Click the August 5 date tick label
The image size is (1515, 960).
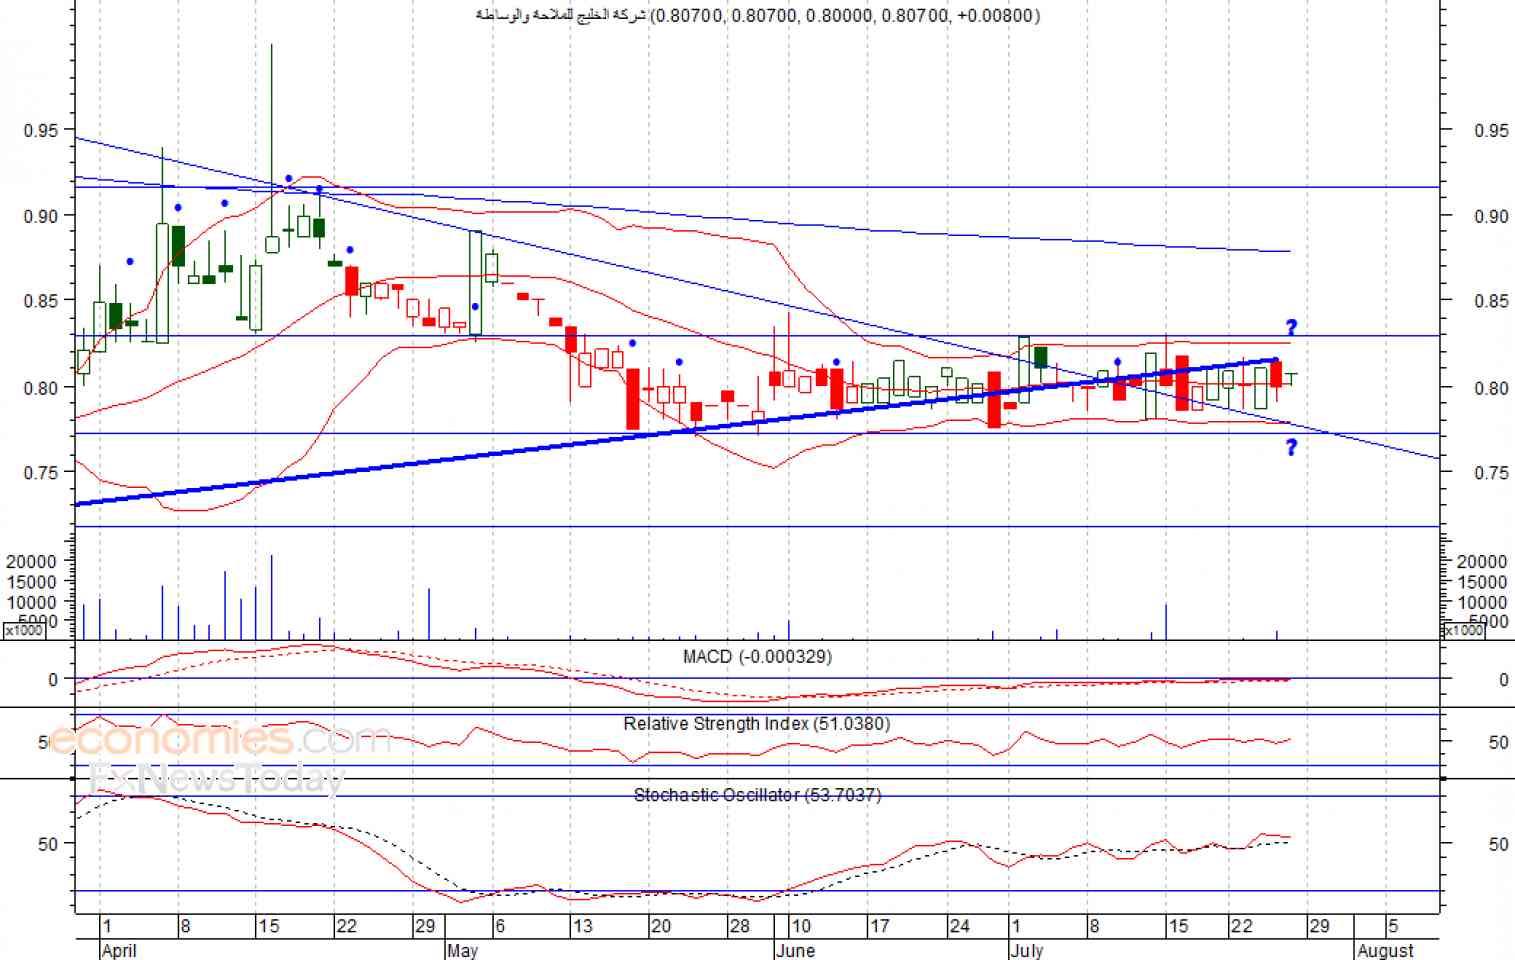(x=1393, y=926)
